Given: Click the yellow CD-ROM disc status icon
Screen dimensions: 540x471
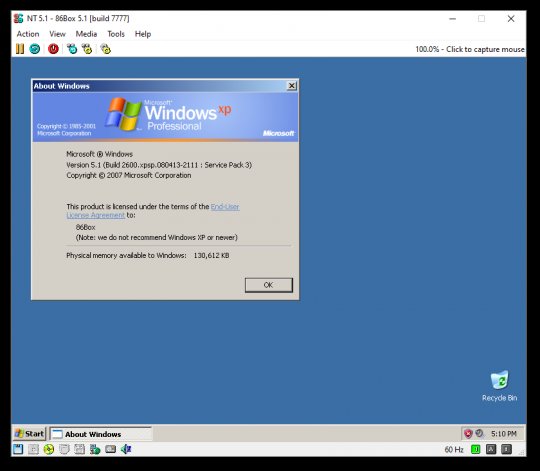Looking at the screenshot, I should [49, 449].
